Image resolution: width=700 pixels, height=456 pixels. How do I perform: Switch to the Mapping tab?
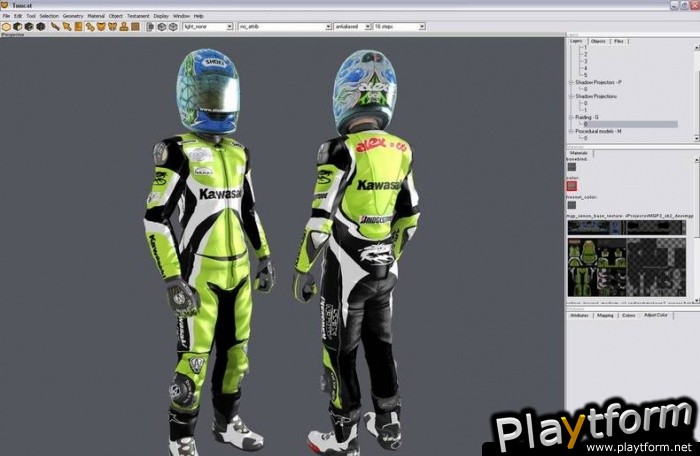pos(605,316)
